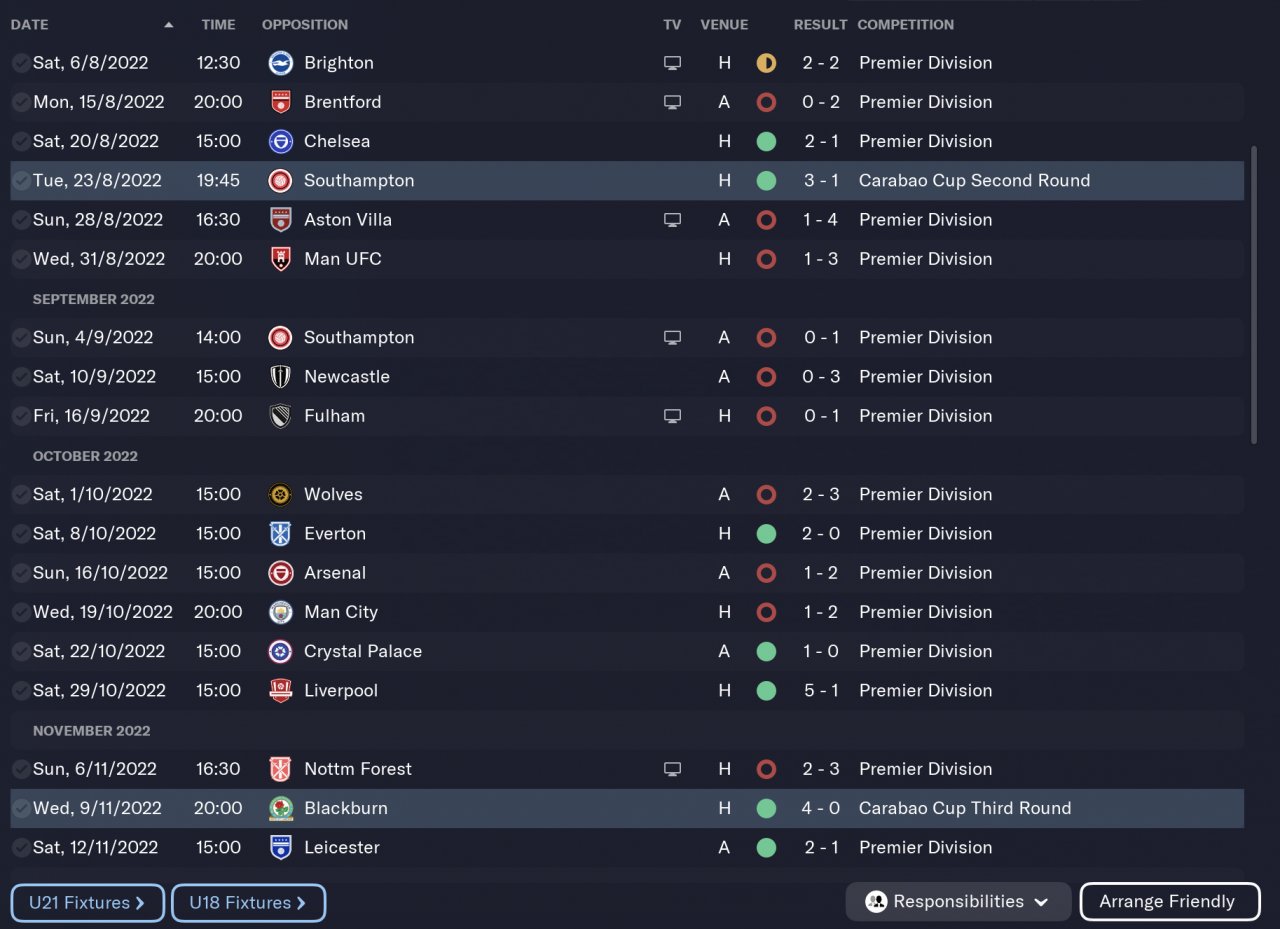Sort by the Opposition column header

305,24
